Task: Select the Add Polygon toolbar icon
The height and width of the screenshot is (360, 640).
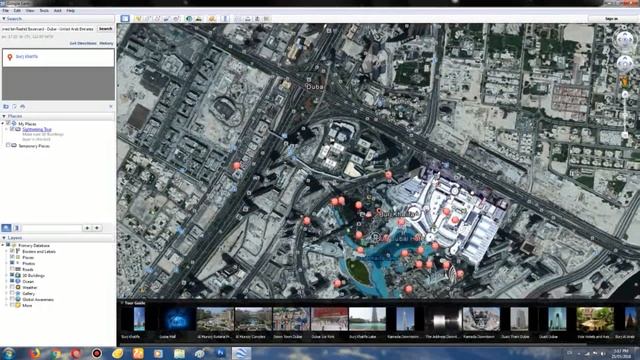Action: pyautogui.click(x=147, y=19)
